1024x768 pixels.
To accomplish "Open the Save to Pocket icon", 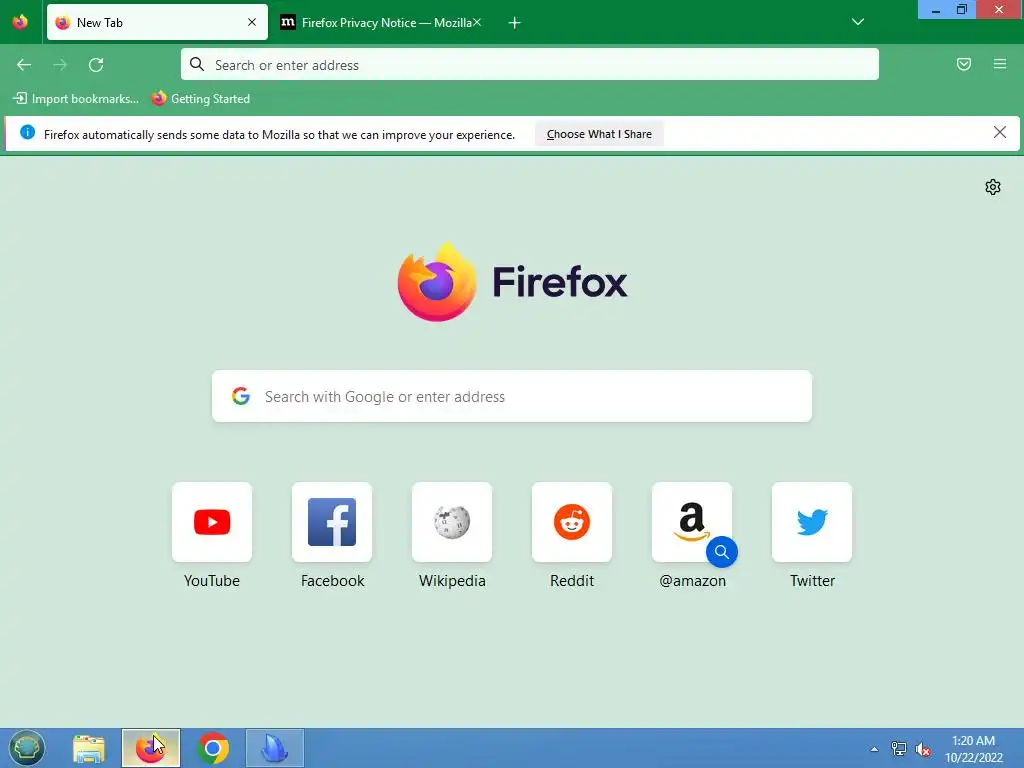I will click(964, 64).
